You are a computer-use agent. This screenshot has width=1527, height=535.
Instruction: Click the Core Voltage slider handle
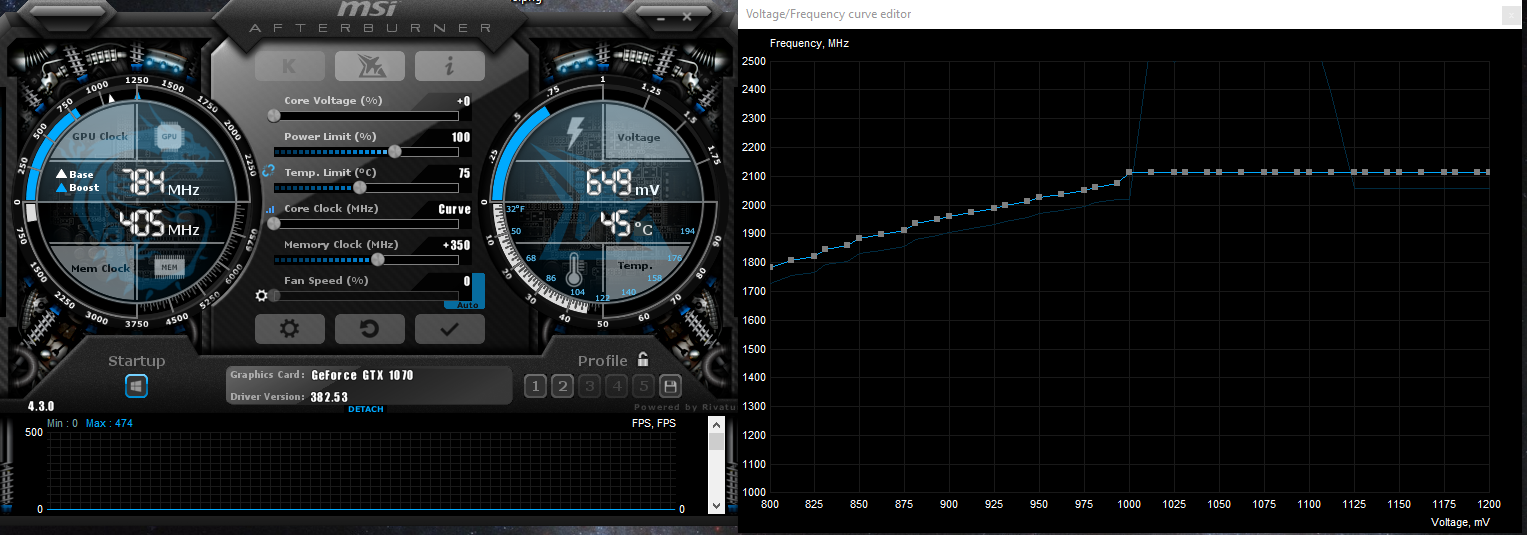click(x=275, y=115)
